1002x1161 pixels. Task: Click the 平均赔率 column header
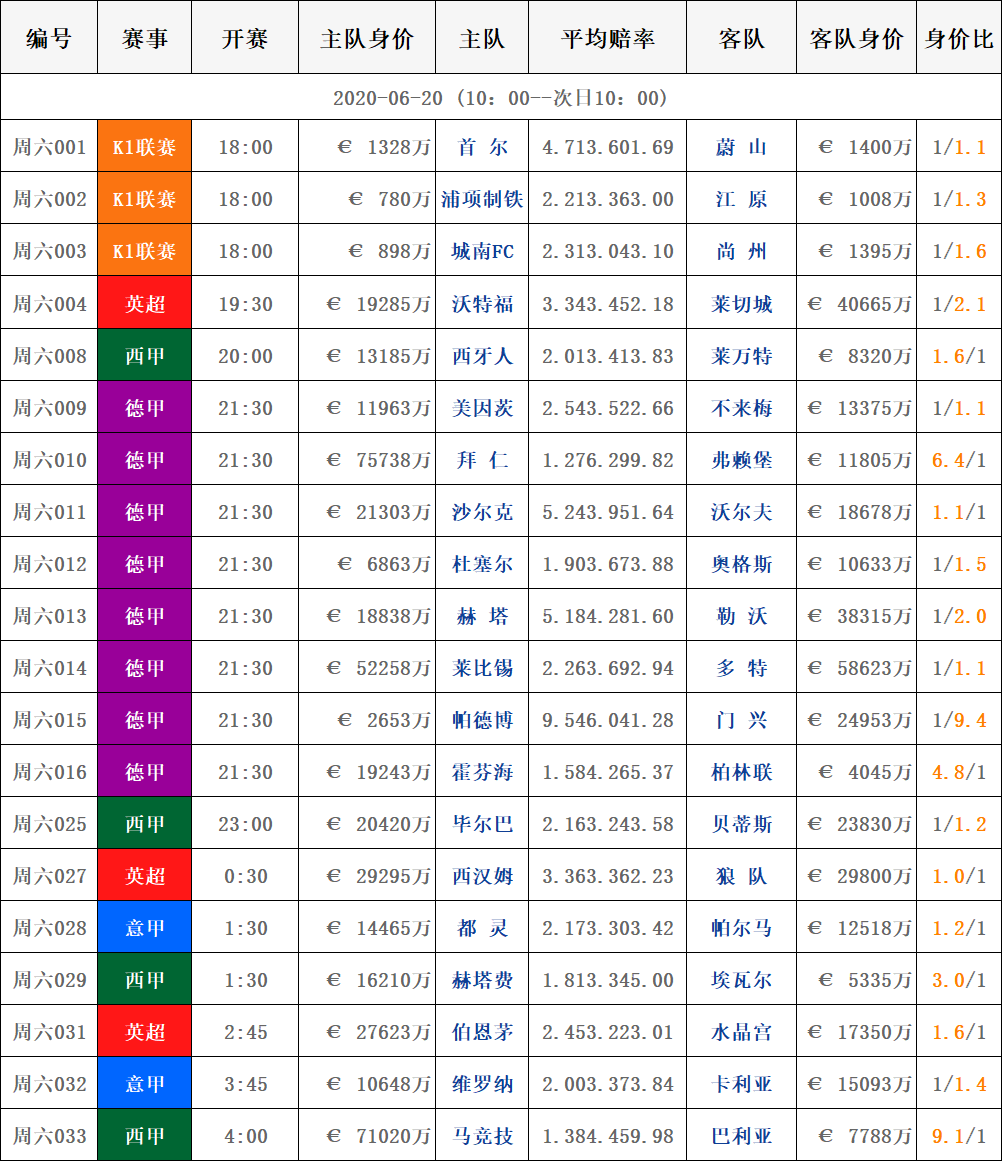pos(608,39)
